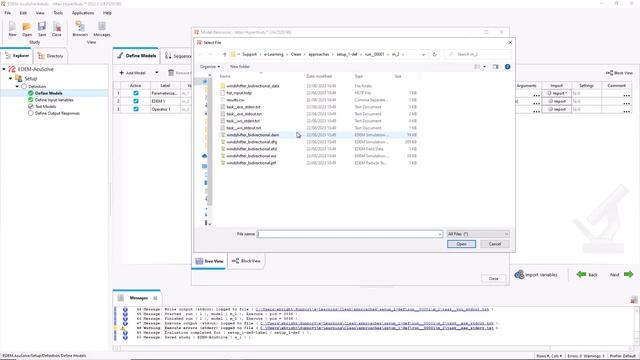The width and height of the screenshot is (640, 360).
Task: Open the Tools menu
Action: [58, 13]
